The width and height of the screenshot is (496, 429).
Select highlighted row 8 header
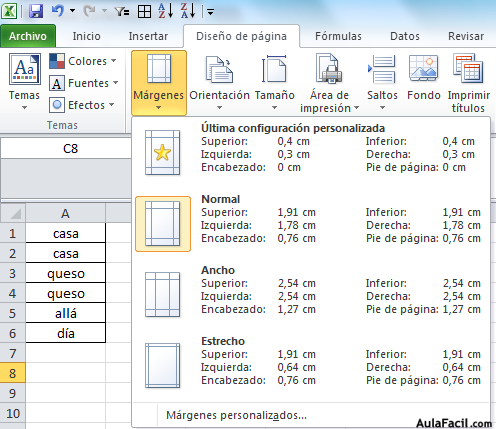(x=13, y=373)
